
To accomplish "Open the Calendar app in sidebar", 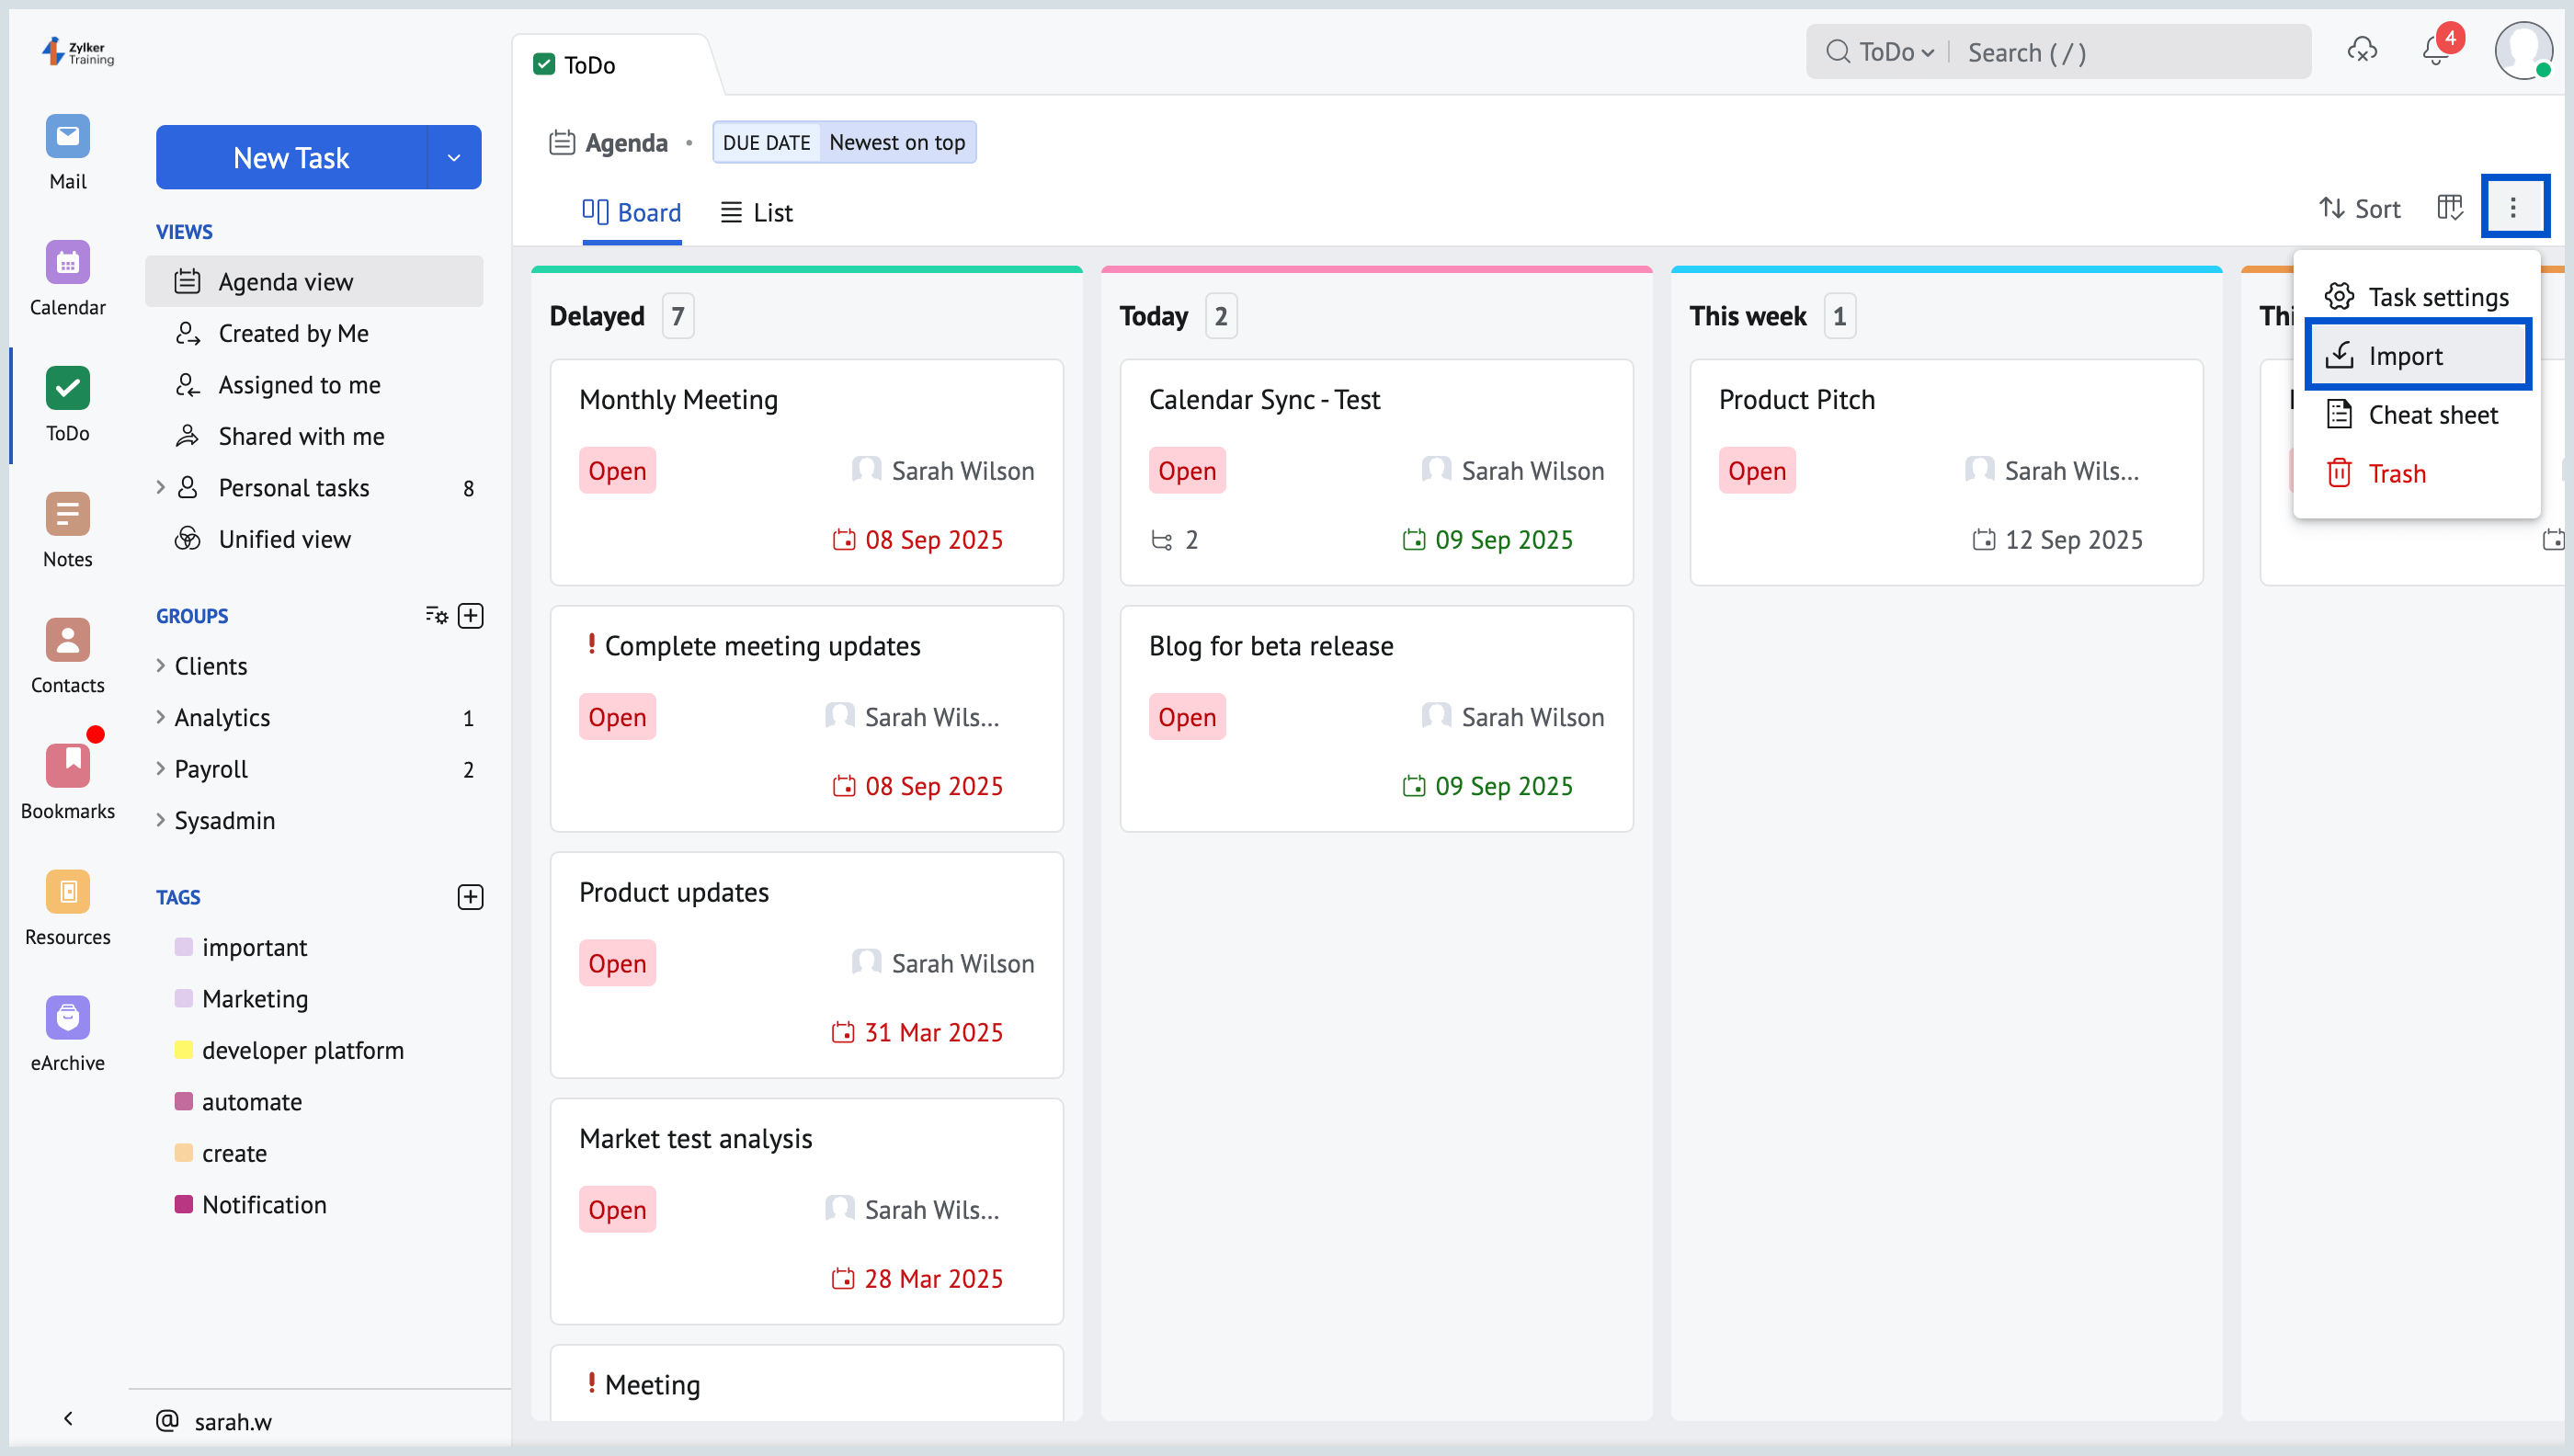I will click(67, 264).
